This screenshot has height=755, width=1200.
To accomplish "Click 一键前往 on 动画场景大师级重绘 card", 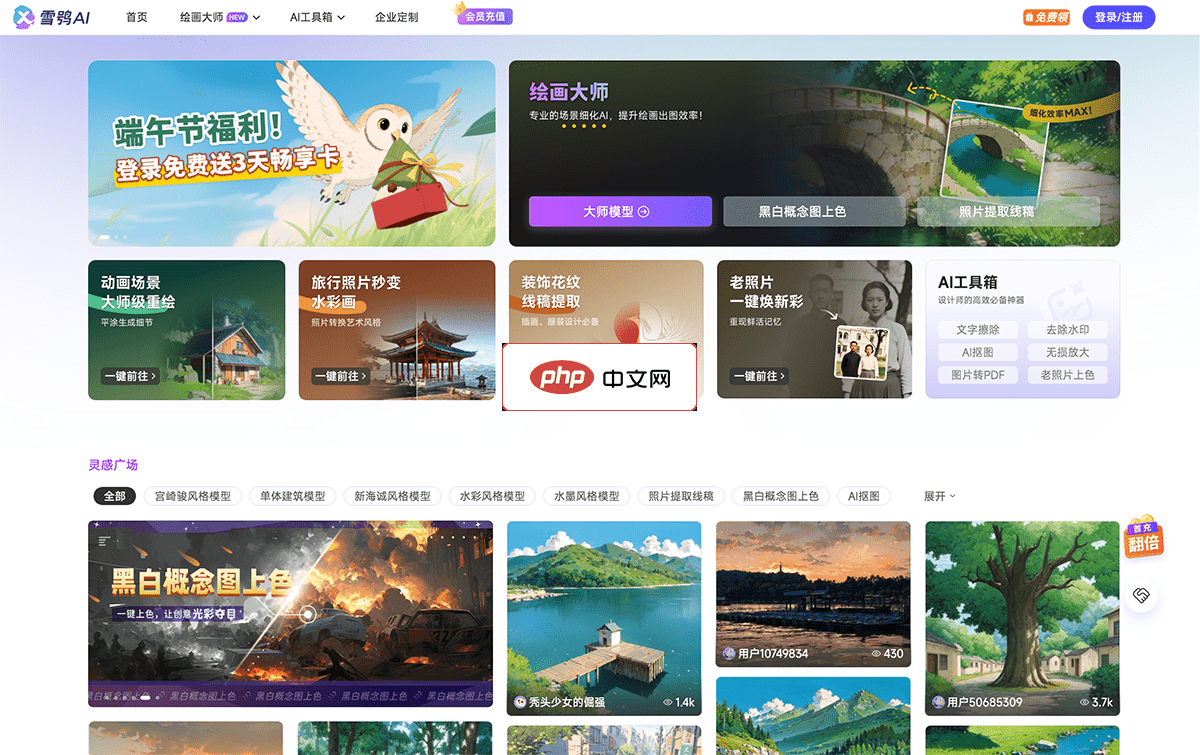I will point(130,376).
